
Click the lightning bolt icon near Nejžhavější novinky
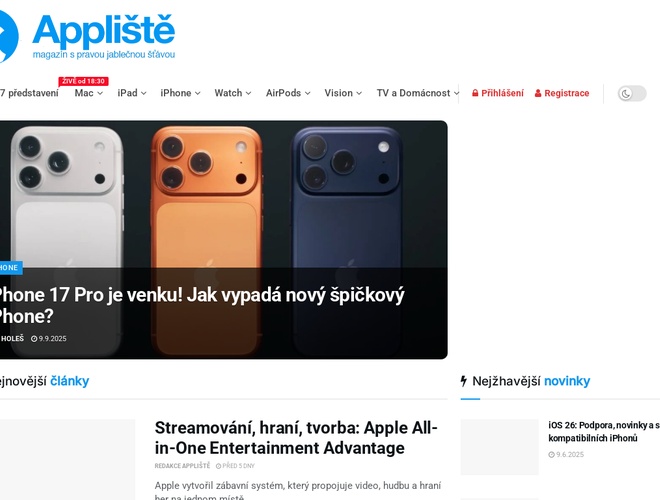464,381
